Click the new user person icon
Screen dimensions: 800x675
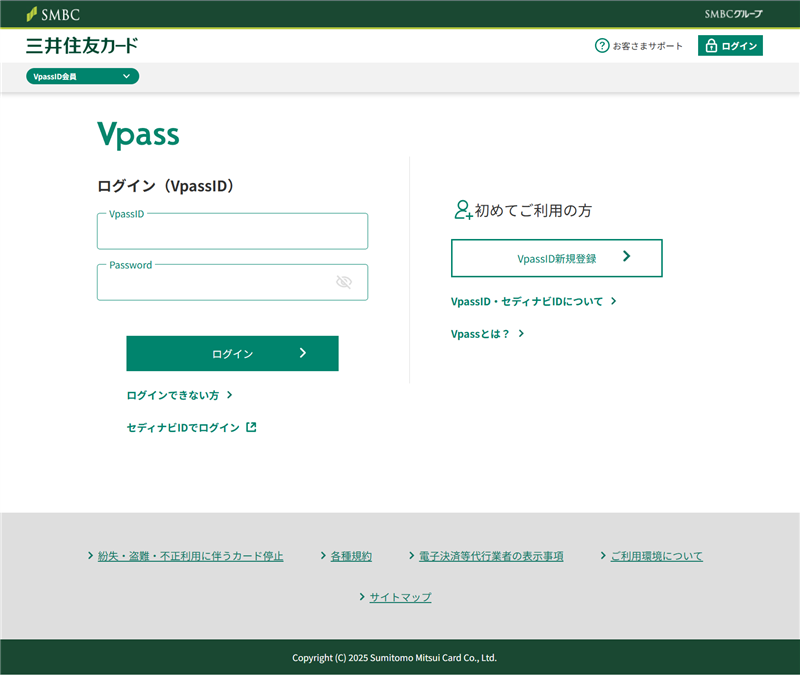pyautogui.click(x=462, y=210)
